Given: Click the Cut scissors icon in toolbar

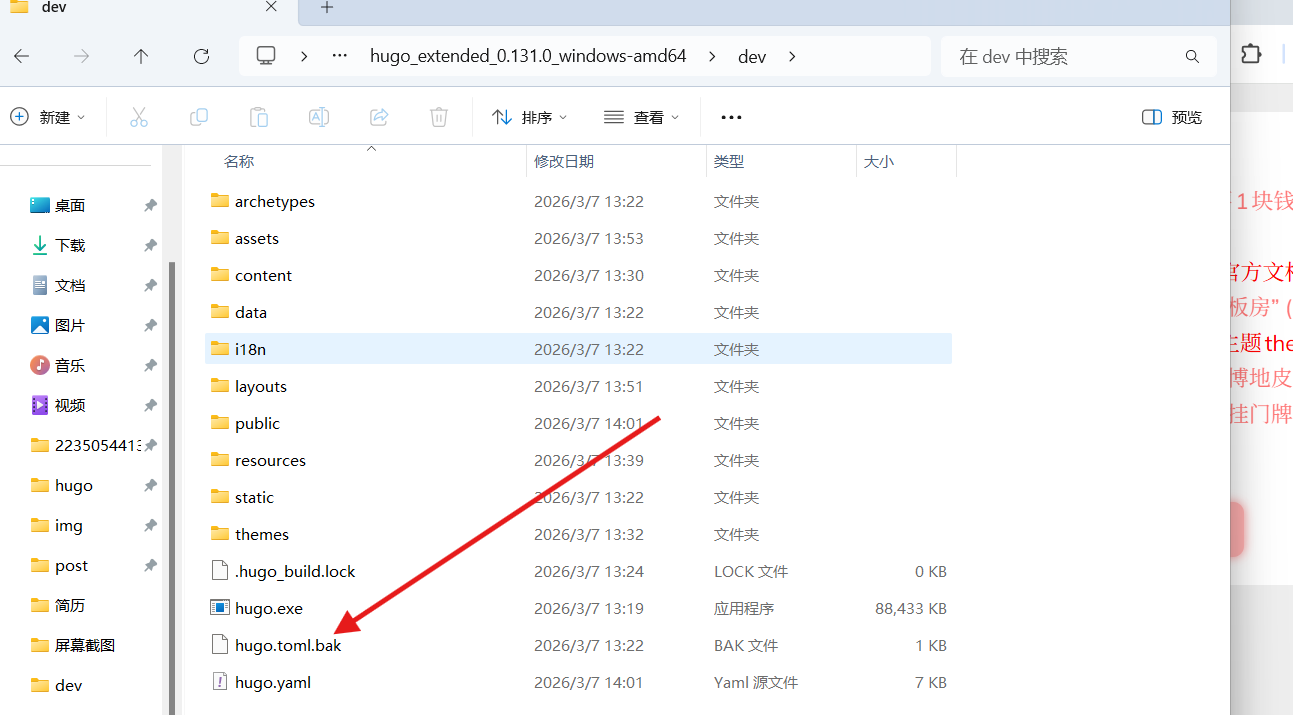Looking at the screenshot, I should click(x=139, y=117).
